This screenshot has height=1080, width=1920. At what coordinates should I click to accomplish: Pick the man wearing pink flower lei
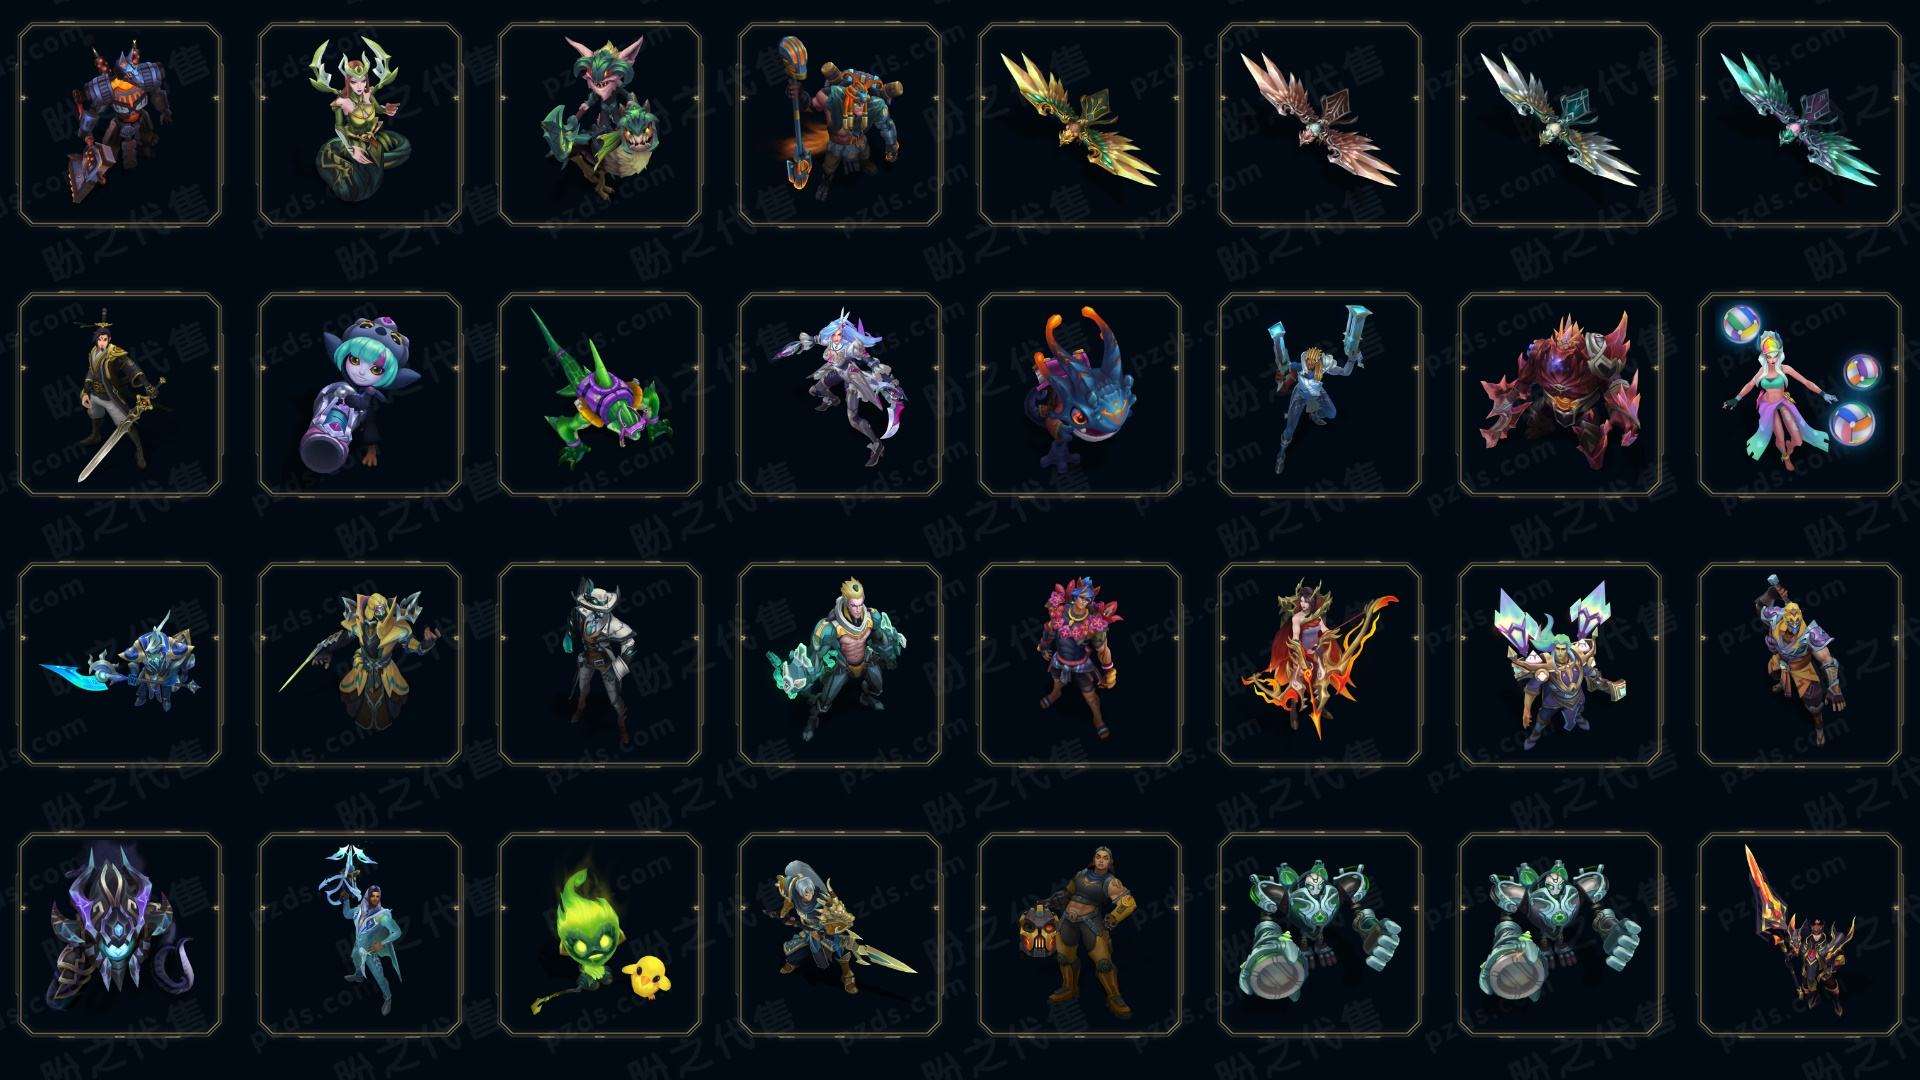[x=1080, y=664]
